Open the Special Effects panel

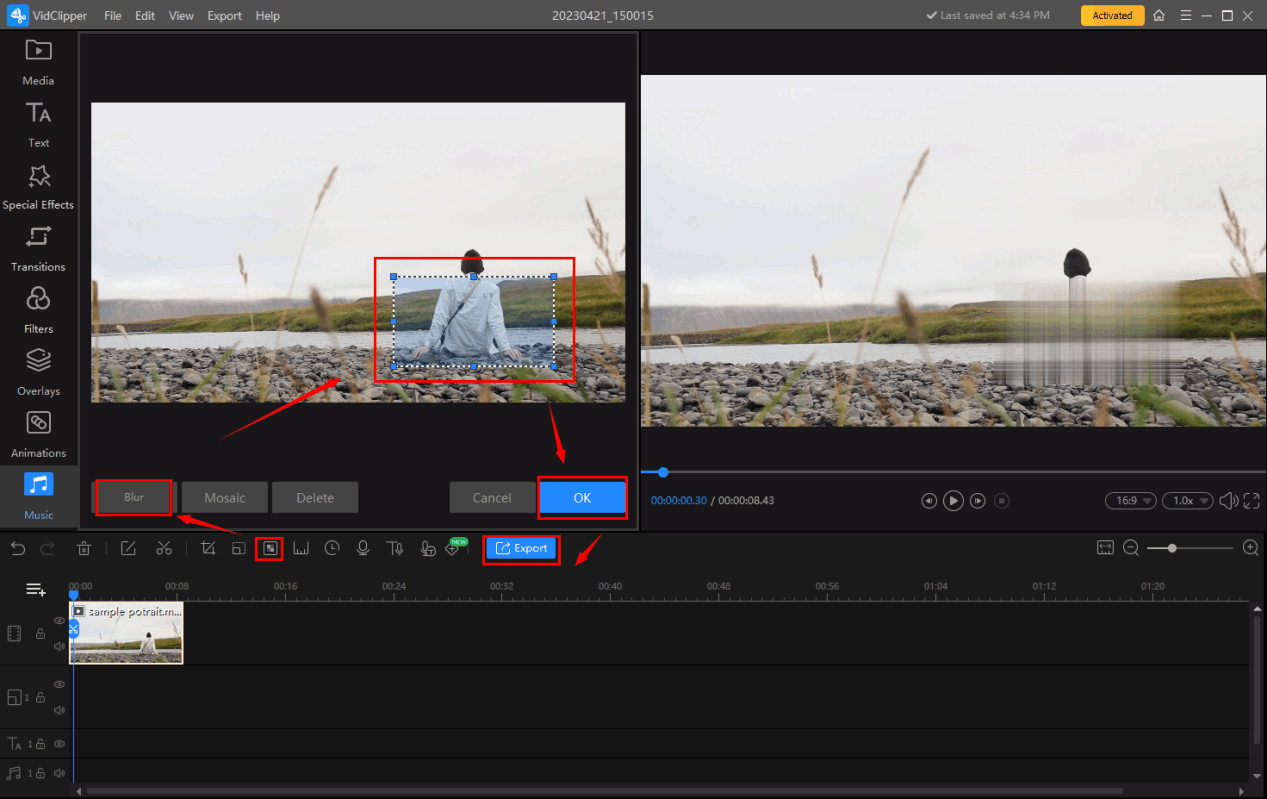(x=38, y=187)
